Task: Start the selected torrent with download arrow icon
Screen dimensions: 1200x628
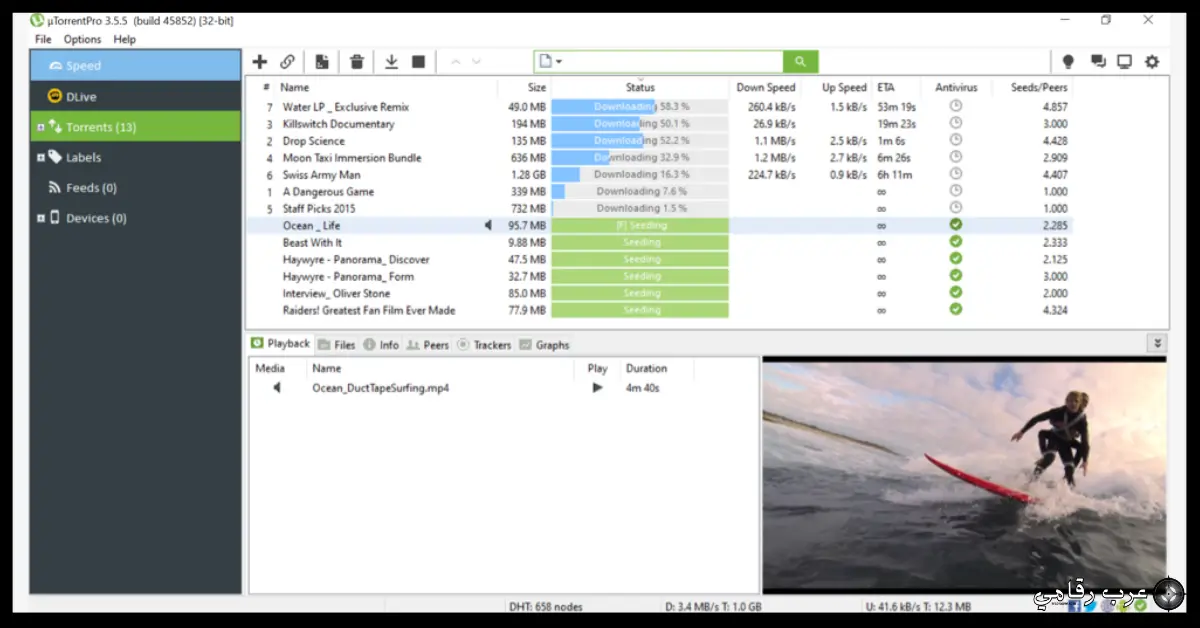Action: (391, 61)
